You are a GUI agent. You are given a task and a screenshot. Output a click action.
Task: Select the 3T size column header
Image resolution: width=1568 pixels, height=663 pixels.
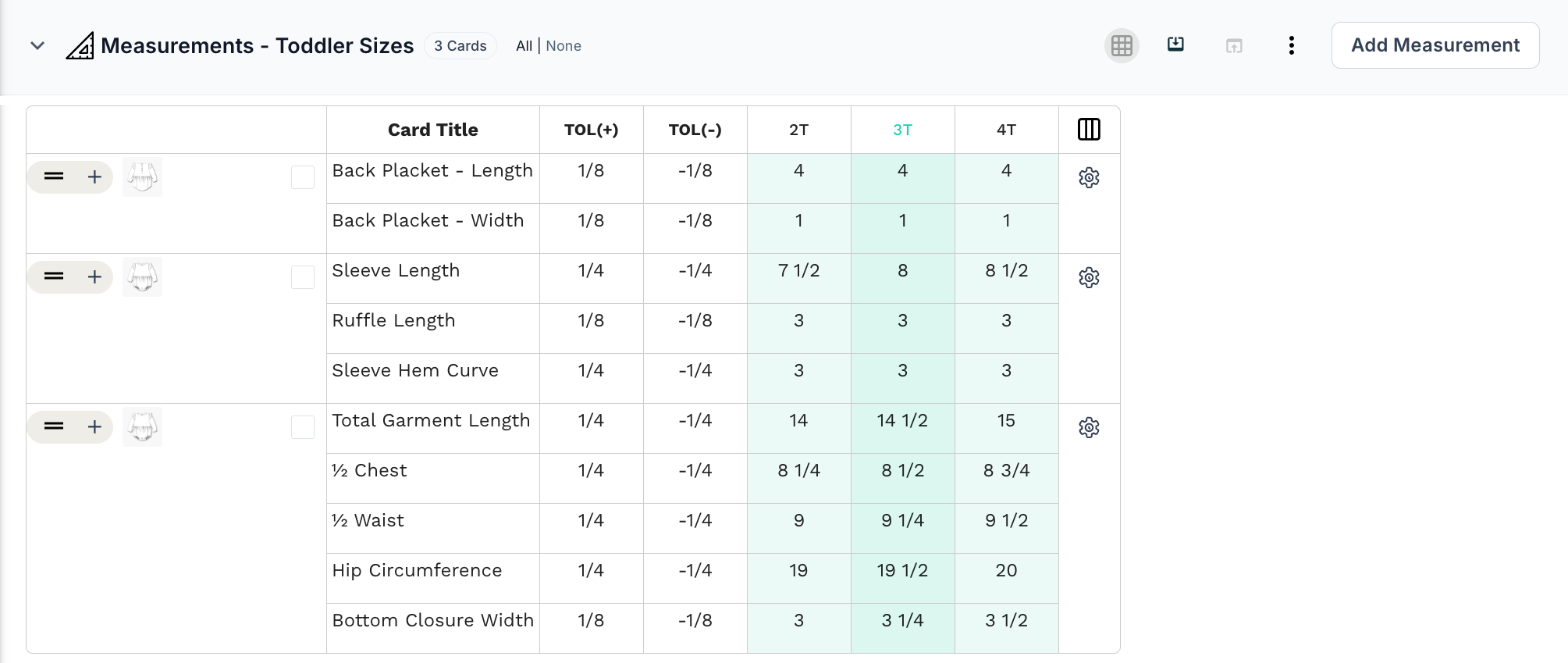click(903, 130)
